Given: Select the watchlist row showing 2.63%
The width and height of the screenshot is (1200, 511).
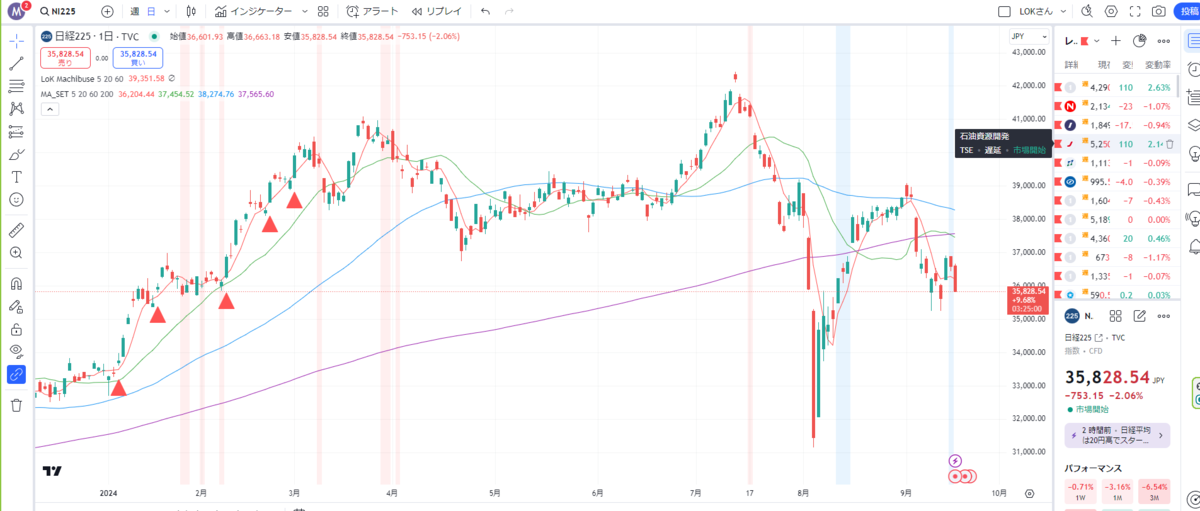Looking at the screenshot, I should 1117,87.
